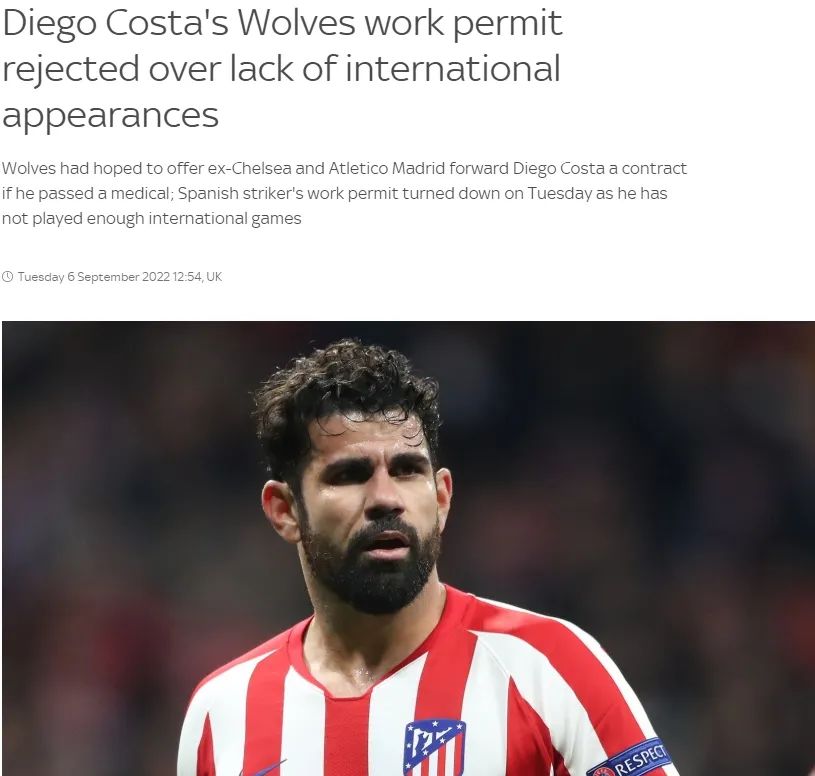Click 'Tuesday 6 September 2022' timestamp text
The width and height of the screenshot is (815, 776).
tap(94, 277)
